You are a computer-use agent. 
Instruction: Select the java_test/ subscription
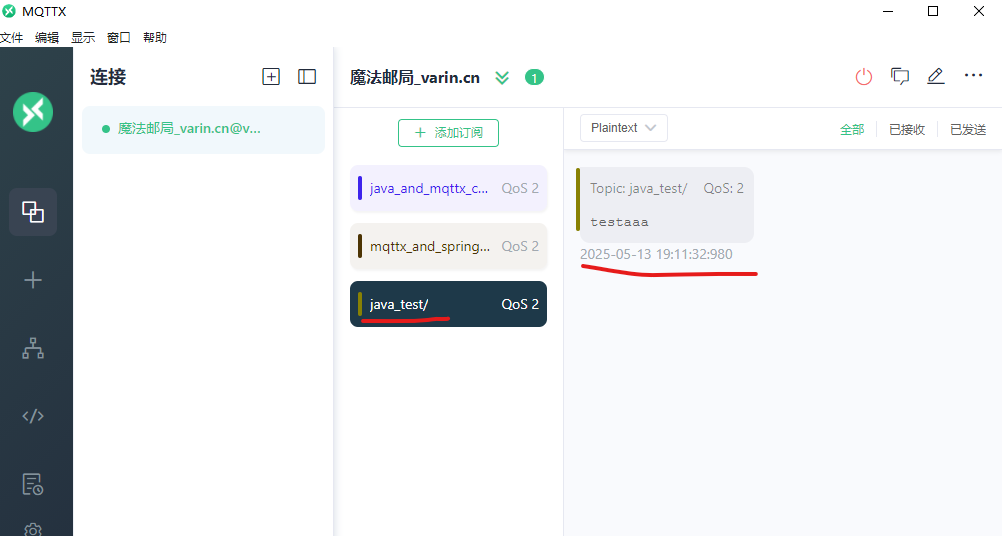[x=449, y=304]
